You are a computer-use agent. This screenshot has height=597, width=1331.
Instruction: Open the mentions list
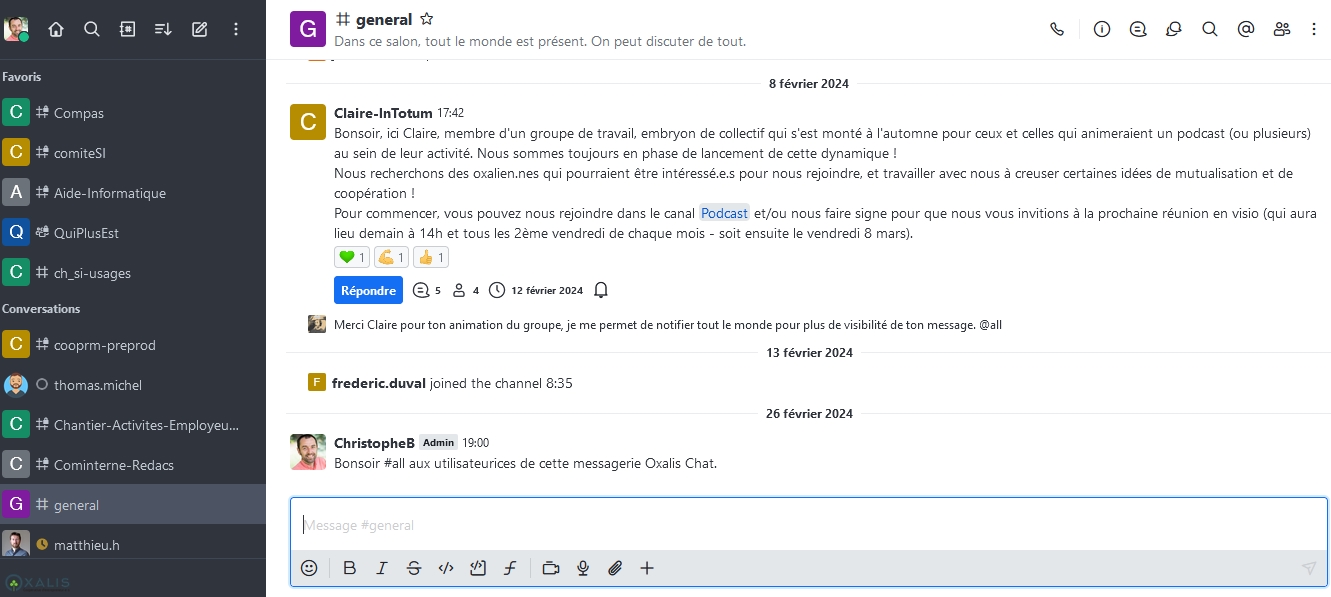point(1246,30)
